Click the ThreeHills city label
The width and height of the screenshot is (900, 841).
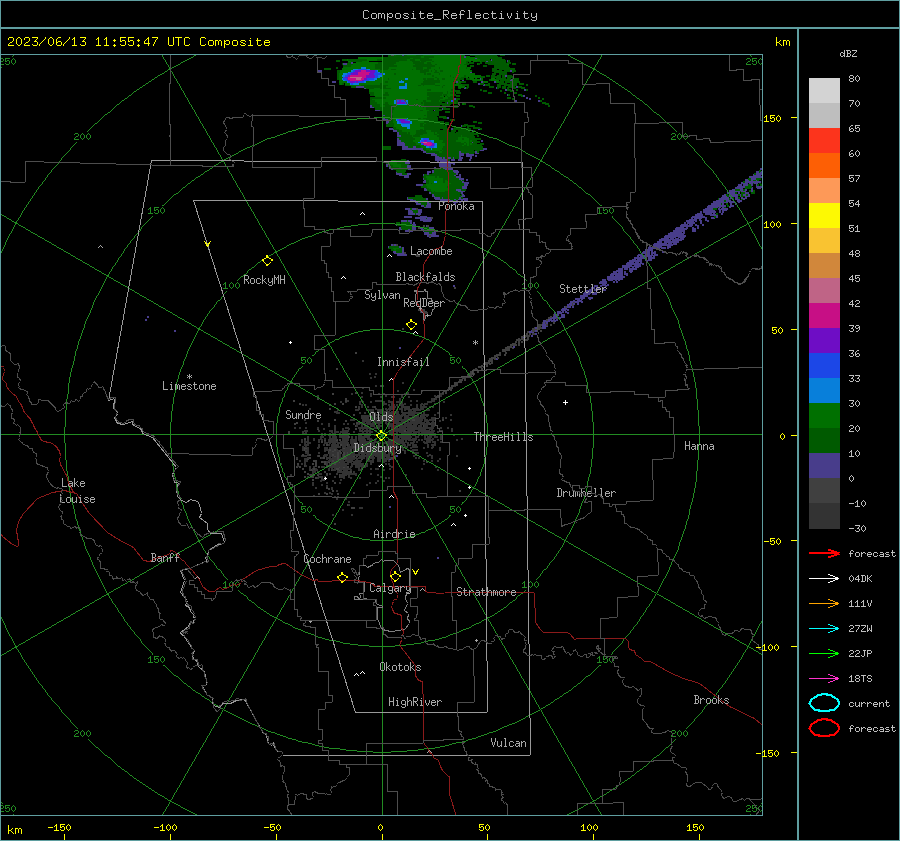[x=503, y=437]
